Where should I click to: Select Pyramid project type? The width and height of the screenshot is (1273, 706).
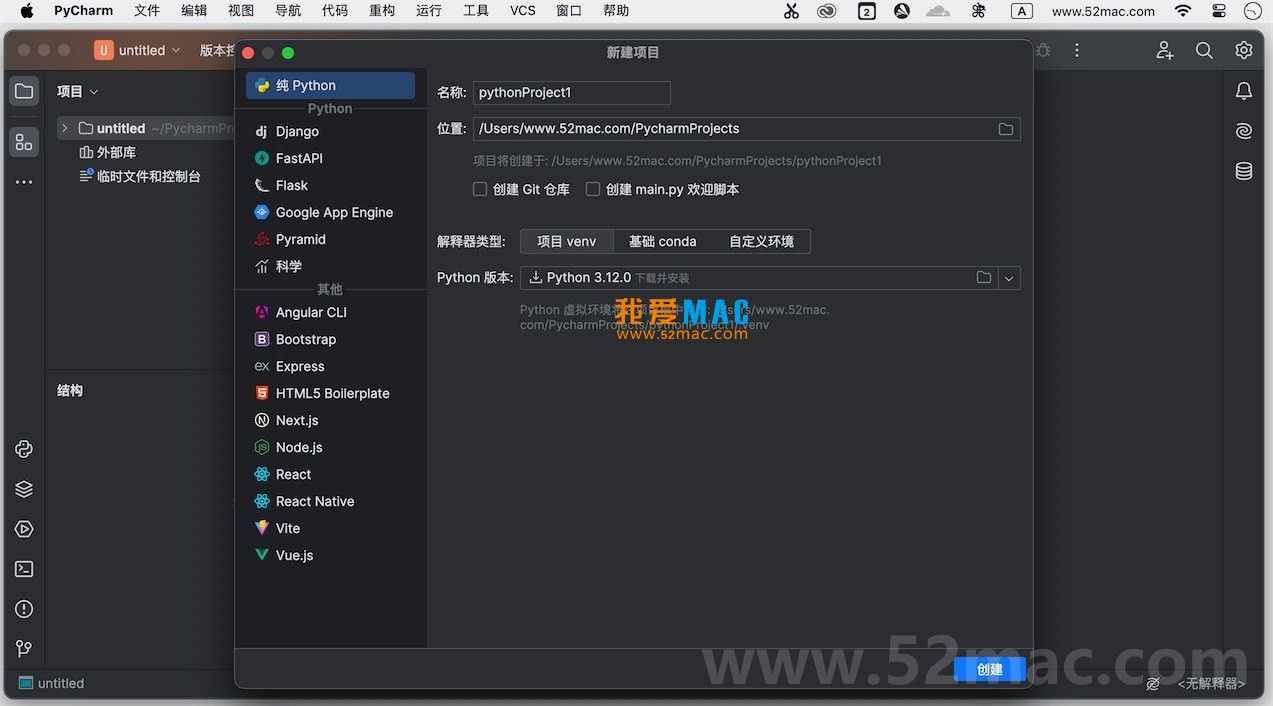(330, 239)
